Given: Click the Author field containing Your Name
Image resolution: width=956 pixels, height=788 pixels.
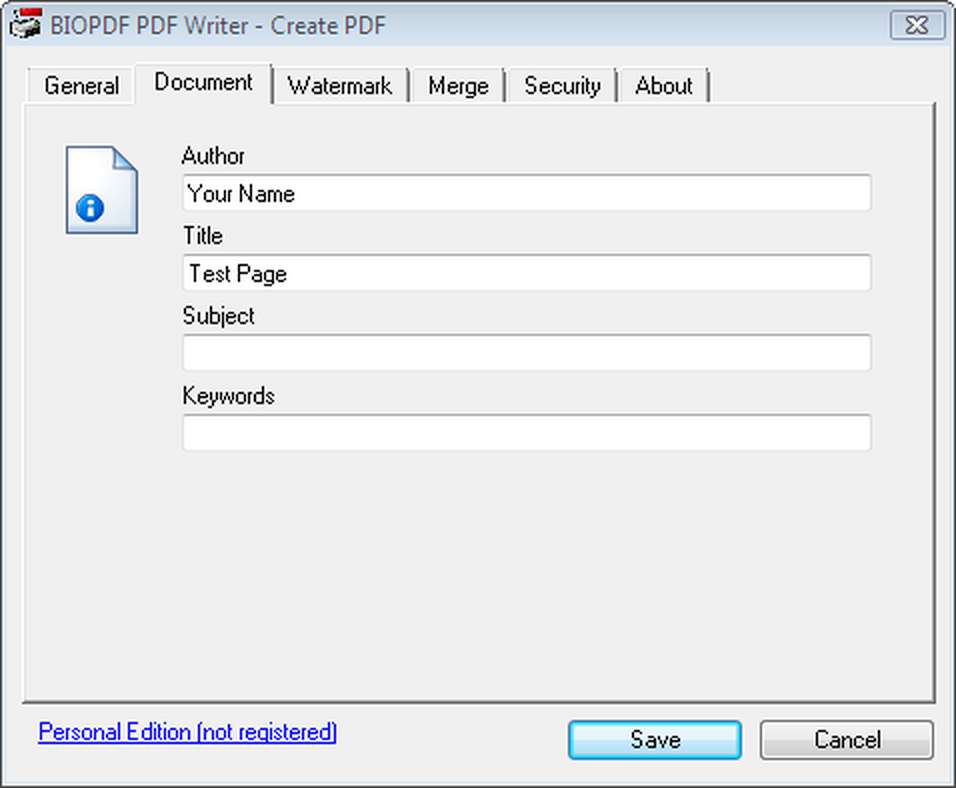Looking at the screenshot, I should [x=527, y=193].
